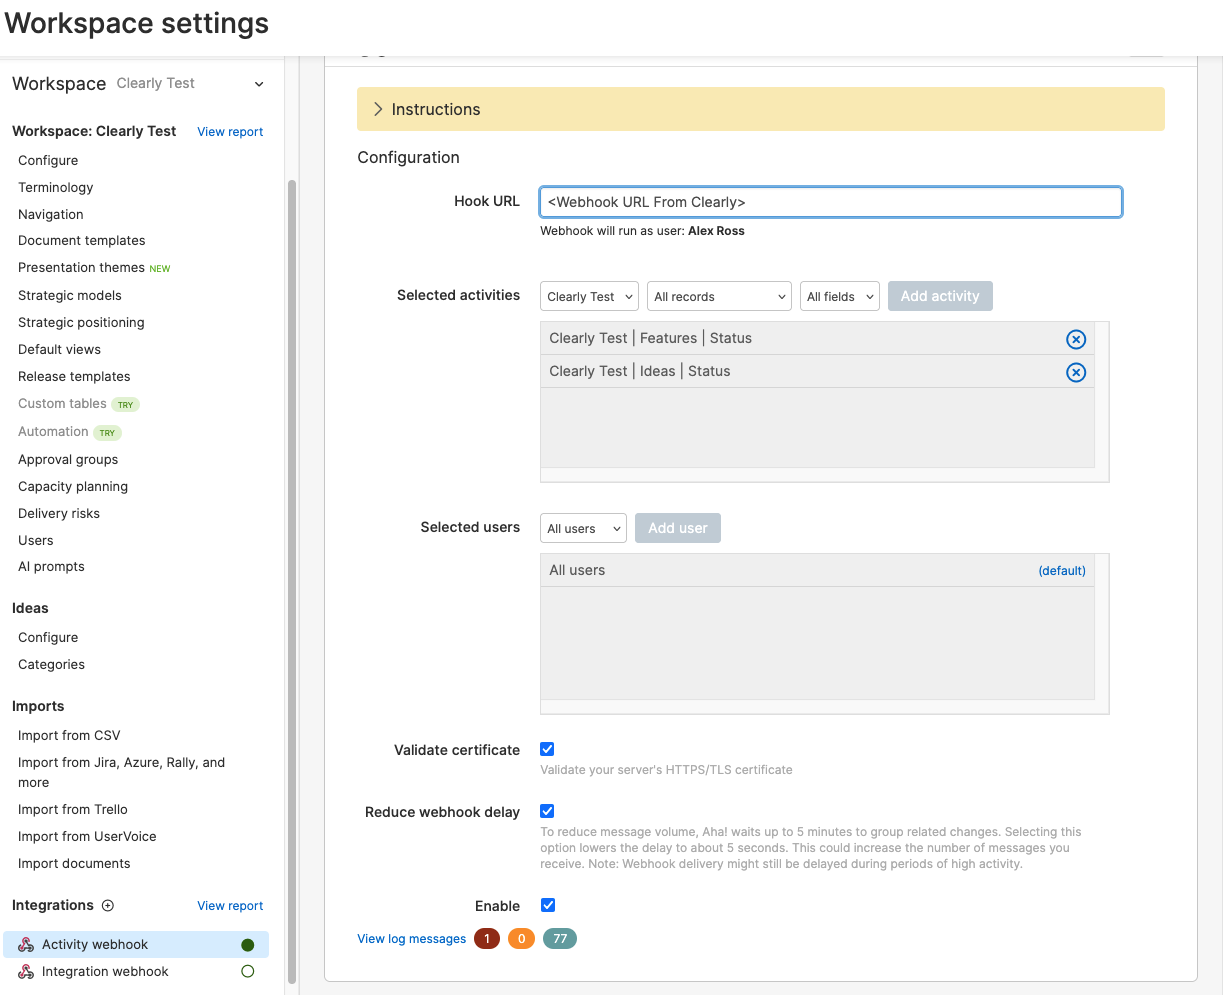Open View report link beside Workspace heading
The image size is (1223, 995).
click(x=230, y=132)
